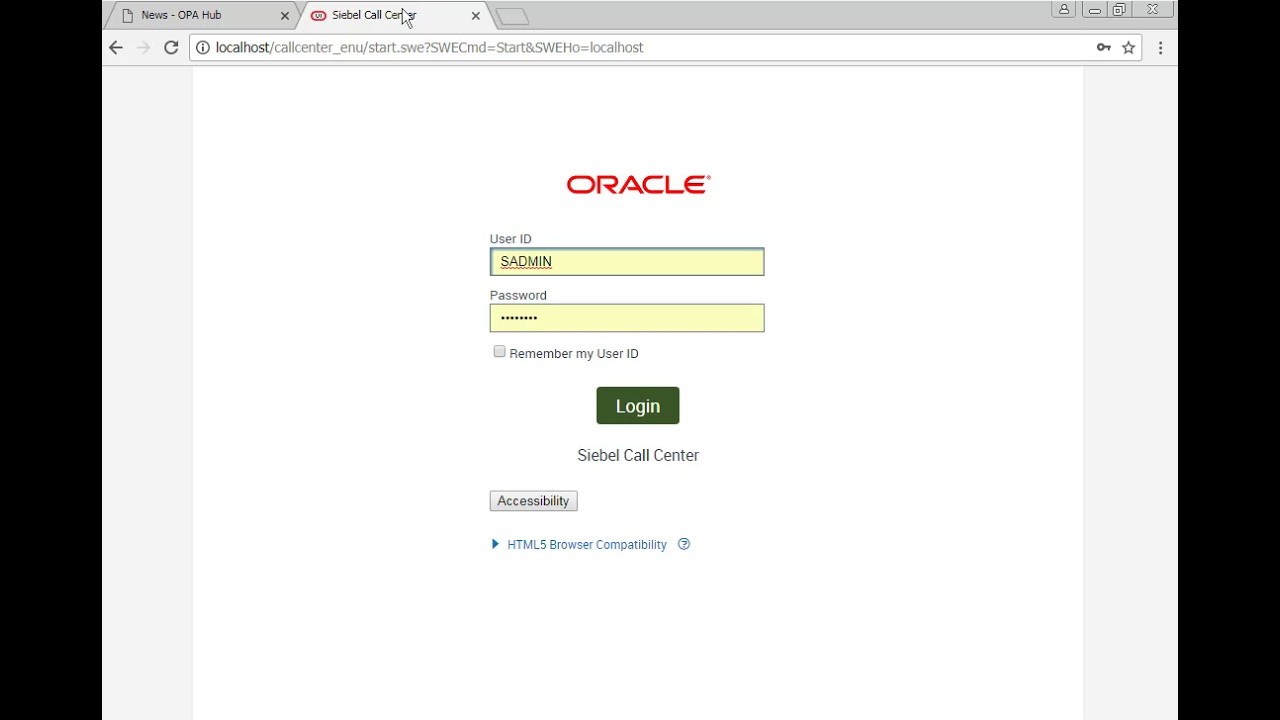Image resolution: width=1280 pixels, height=720 pixels.
Task: Focus the User ID field
Action: click(627, 262)
